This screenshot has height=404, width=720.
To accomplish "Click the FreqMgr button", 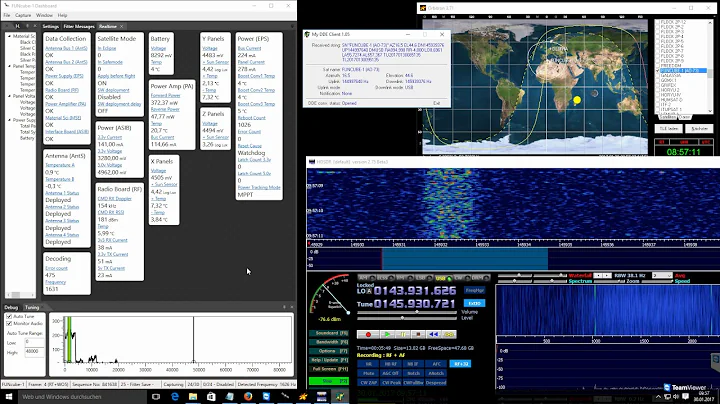I will 474,290.
